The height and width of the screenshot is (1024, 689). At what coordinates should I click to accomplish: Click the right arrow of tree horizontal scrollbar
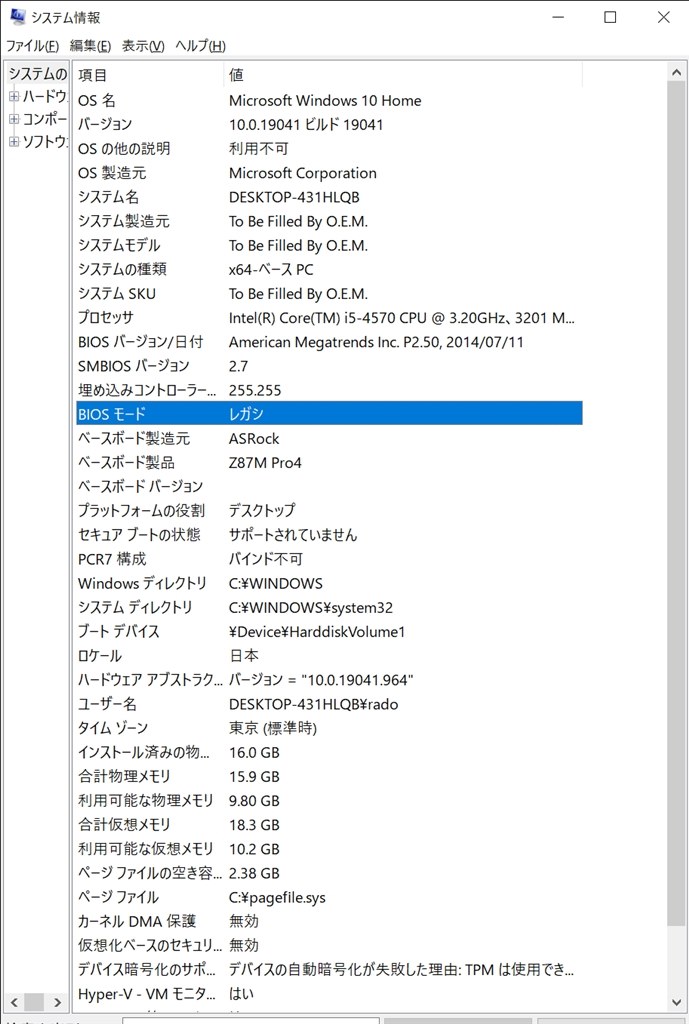click(57, 1002)
